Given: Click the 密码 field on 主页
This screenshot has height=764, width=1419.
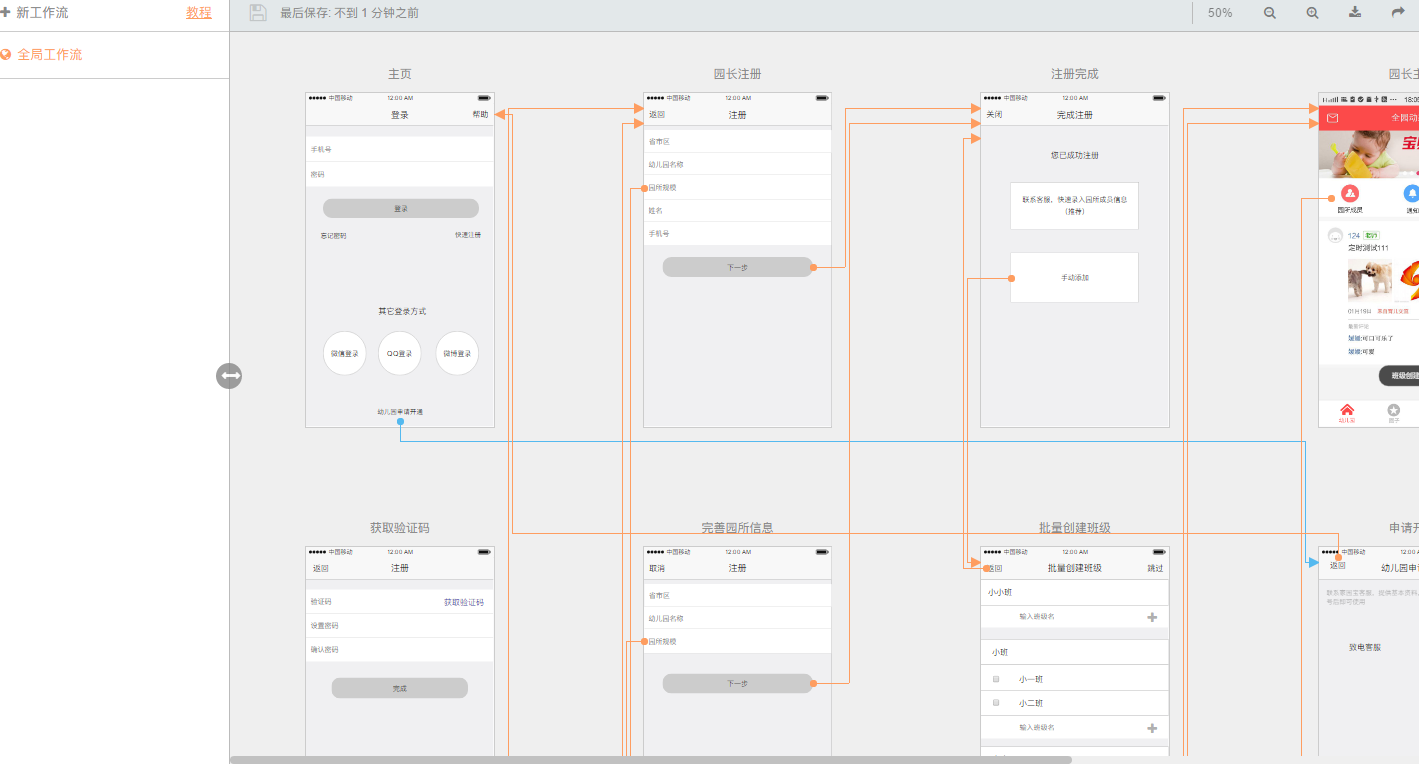Looking at the screenshot, I should [x=400, y=174].
